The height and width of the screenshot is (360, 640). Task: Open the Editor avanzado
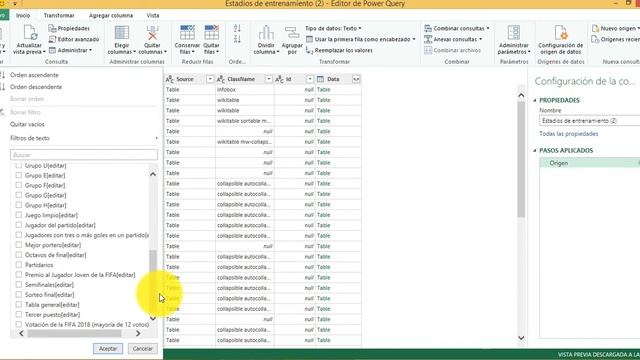point(74,39)
